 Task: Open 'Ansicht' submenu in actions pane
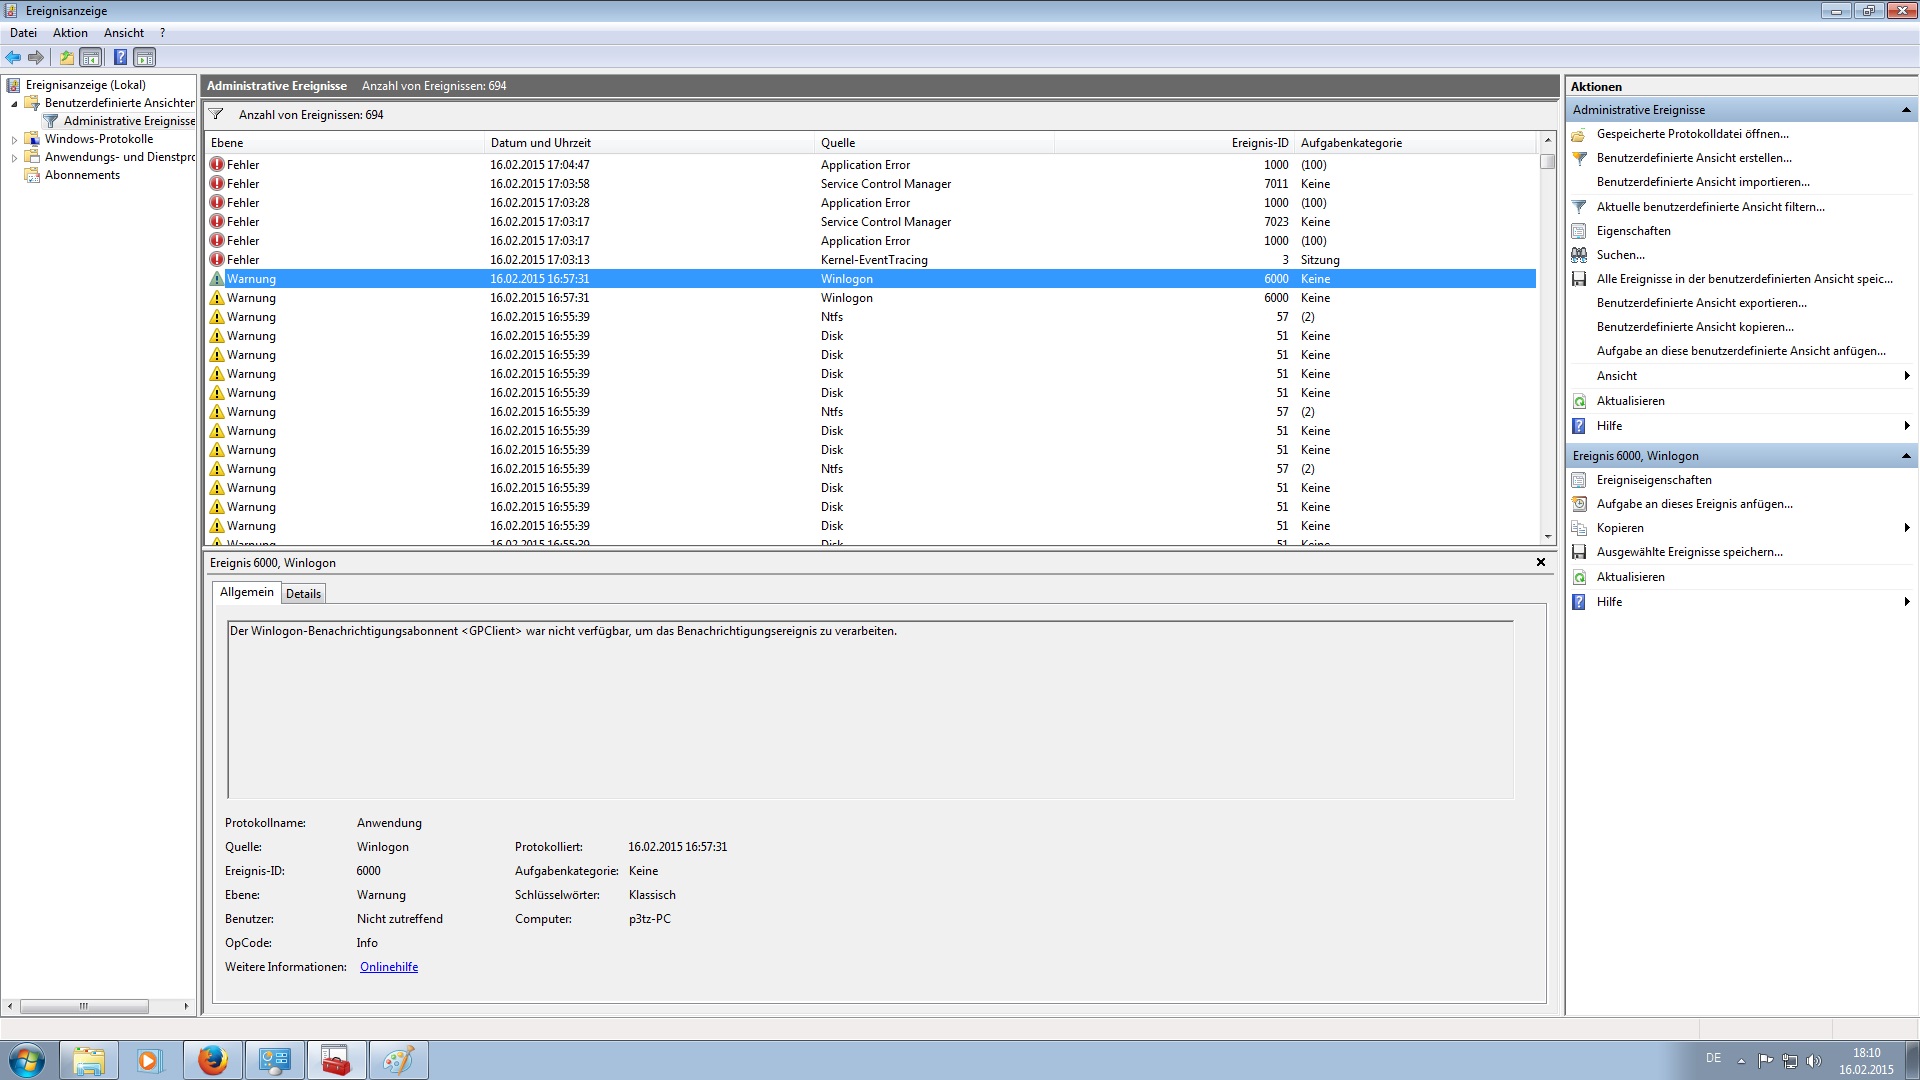[1617, 376]
